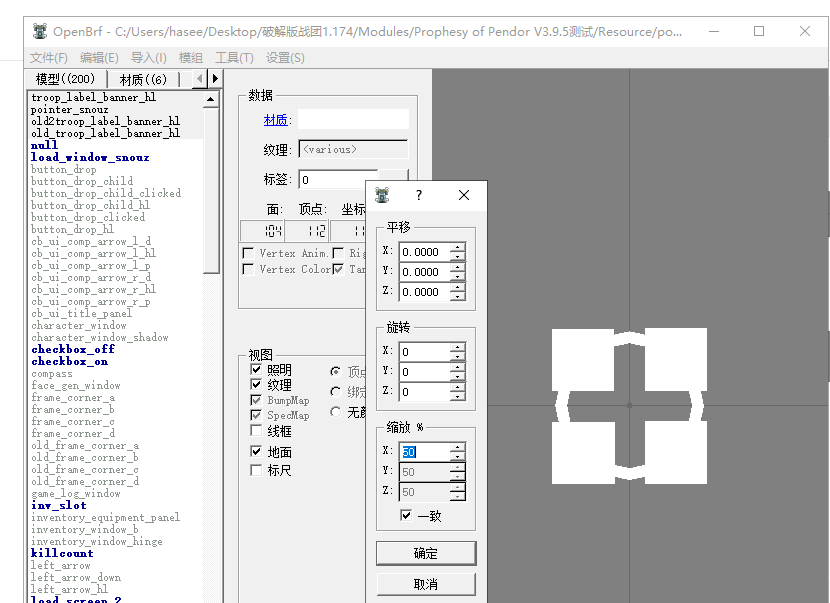
Task: Increase 缩放 X with the up spinner arrow
Action: pos(458,447)
